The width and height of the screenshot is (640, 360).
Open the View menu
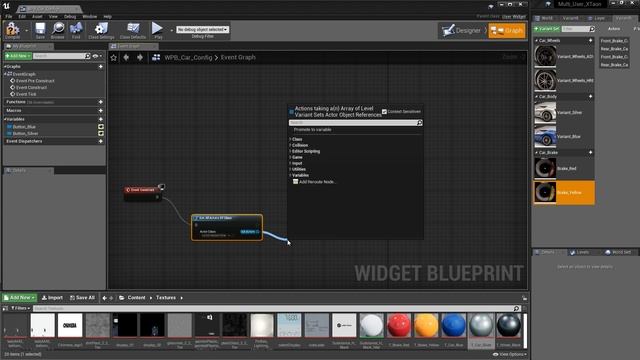(x=53, y=17)
